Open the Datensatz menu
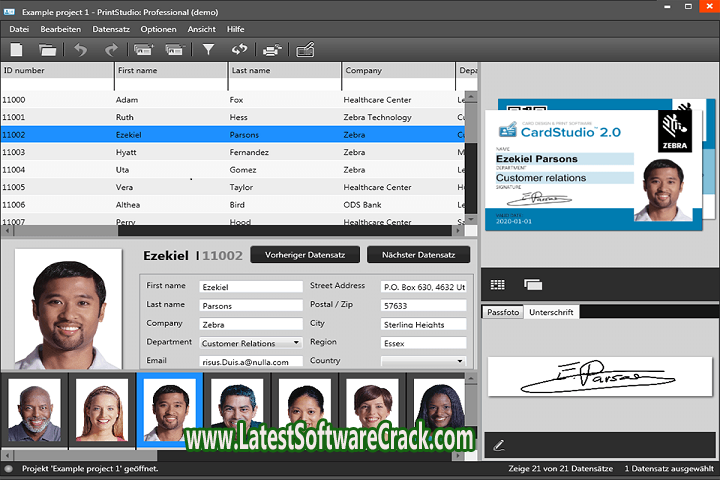720x480 pixels. 111,29
